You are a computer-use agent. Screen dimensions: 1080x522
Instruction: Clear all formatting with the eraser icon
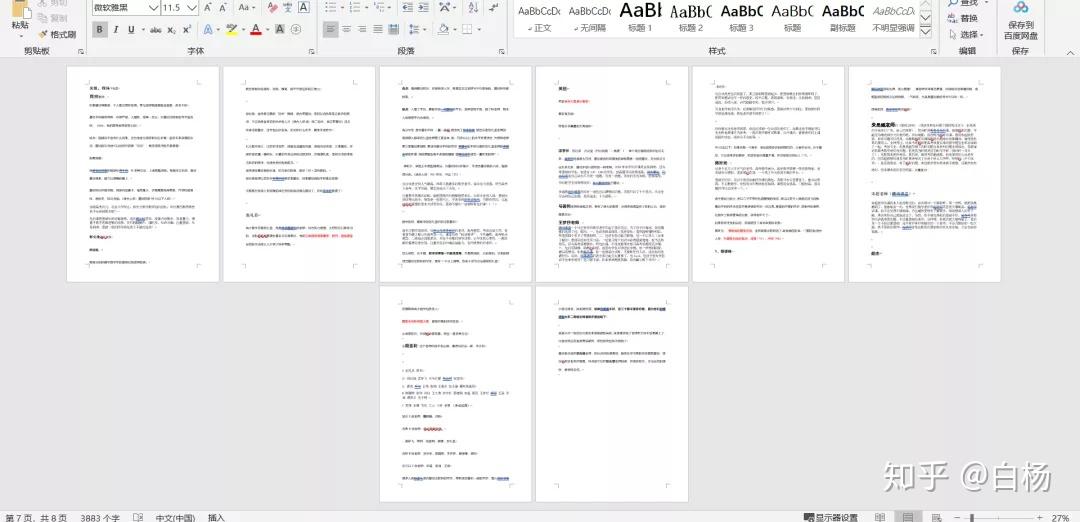[273, 8]
